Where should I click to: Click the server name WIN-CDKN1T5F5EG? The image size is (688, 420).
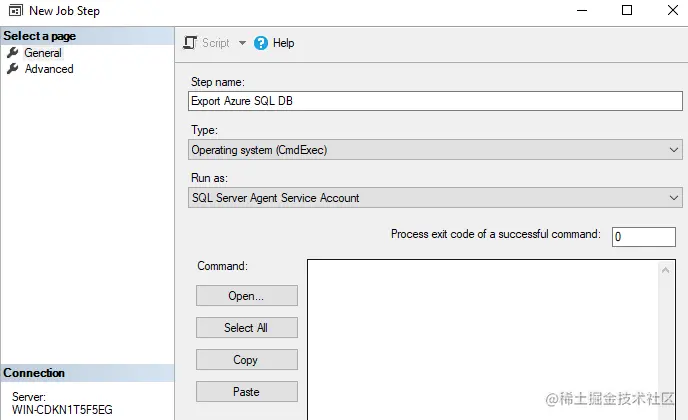[x=62, y=410]
